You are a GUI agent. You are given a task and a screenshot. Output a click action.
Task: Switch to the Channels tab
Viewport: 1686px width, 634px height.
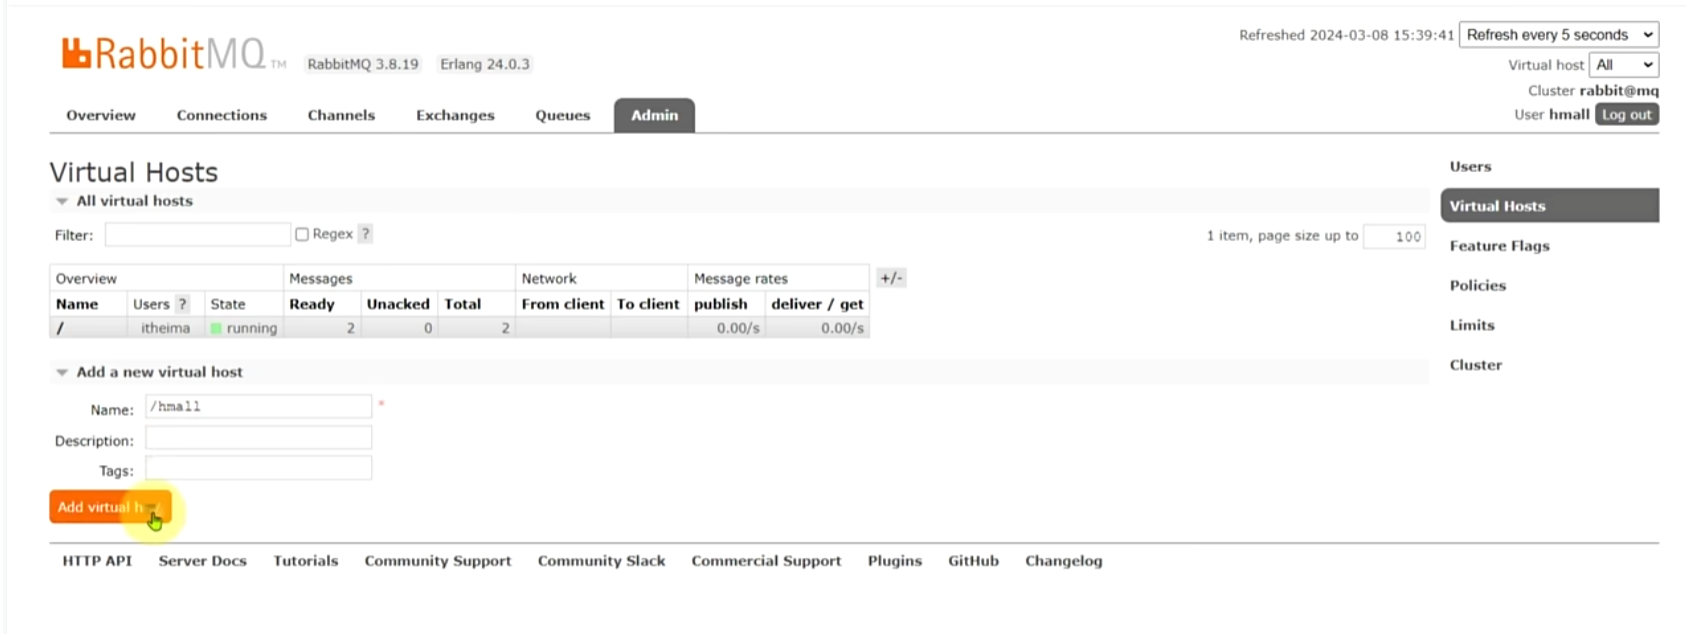click(341, 115)
